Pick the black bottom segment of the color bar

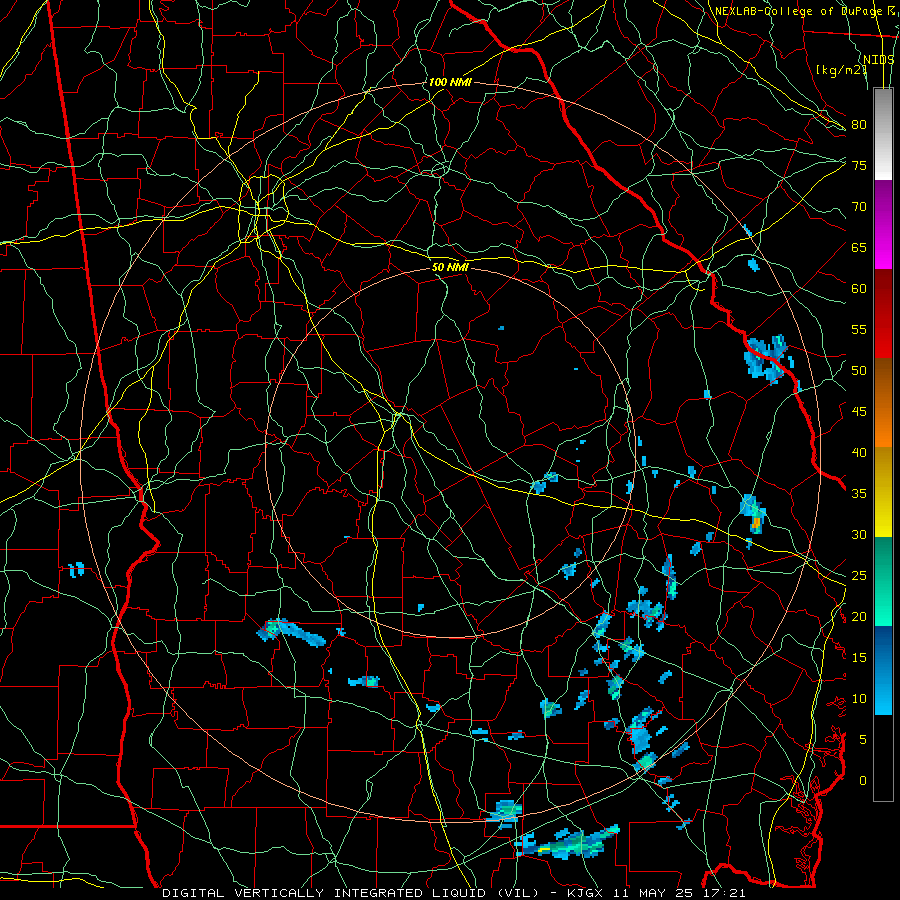[883, 758]
